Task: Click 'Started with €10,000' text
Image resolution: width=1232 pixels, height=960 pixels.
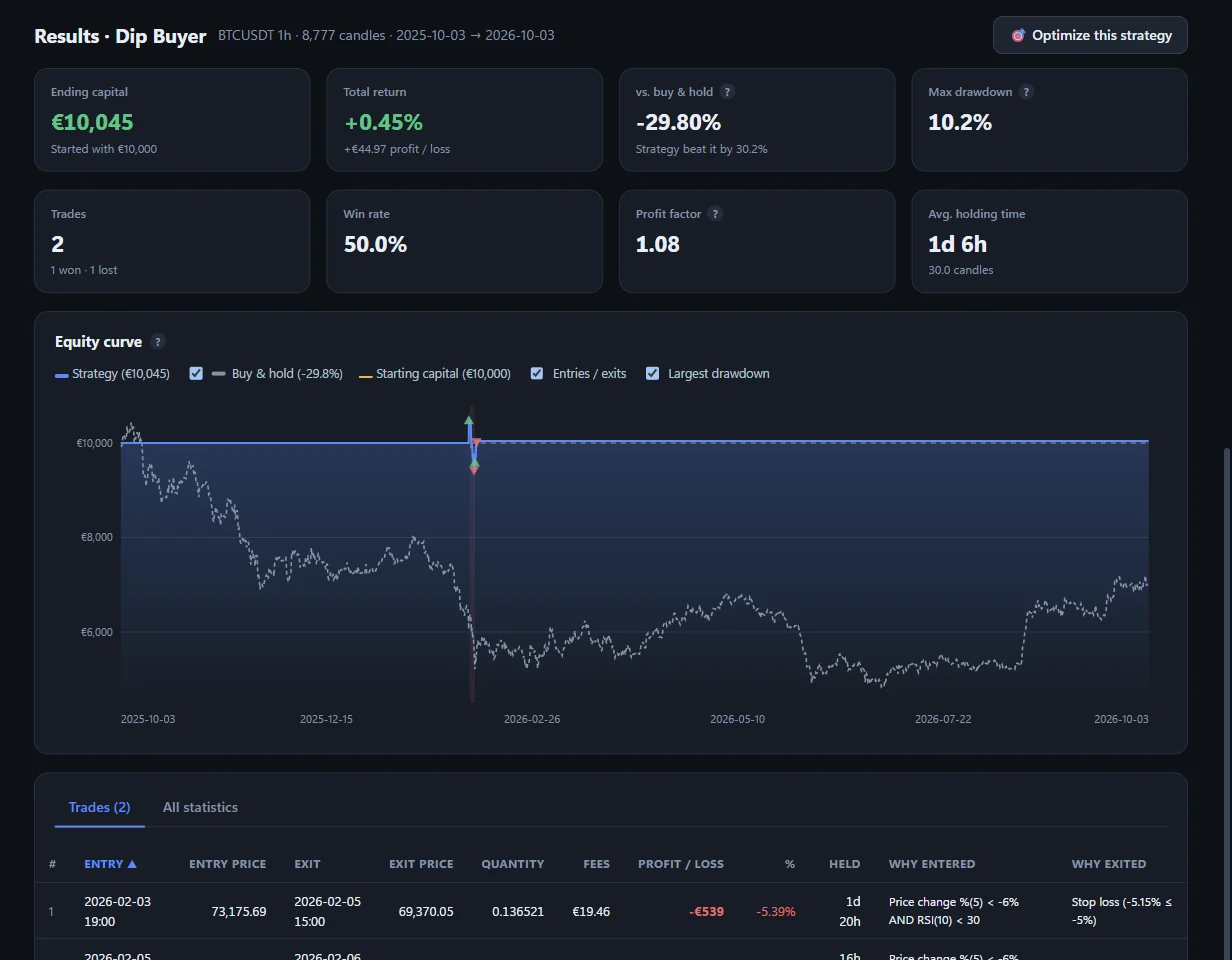Action: pyautogui.click(x=104, y=149)
